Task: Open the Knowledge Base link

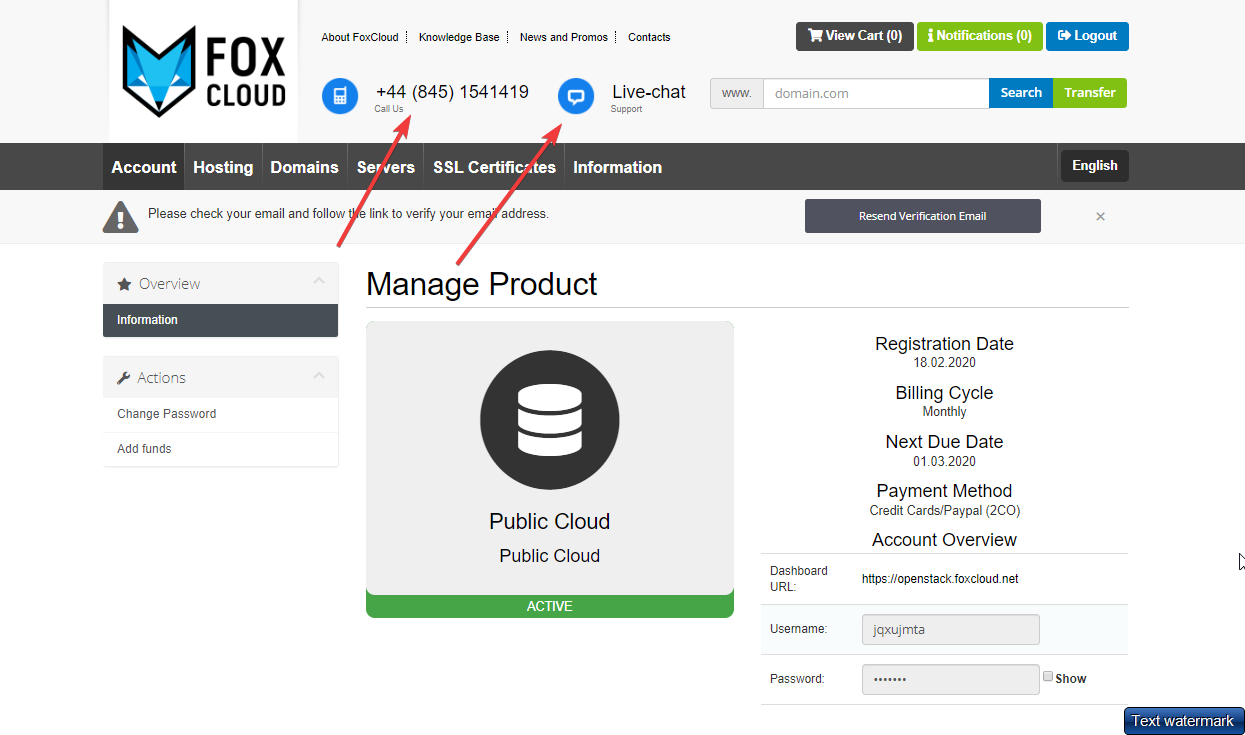Action: coord(459,37)
